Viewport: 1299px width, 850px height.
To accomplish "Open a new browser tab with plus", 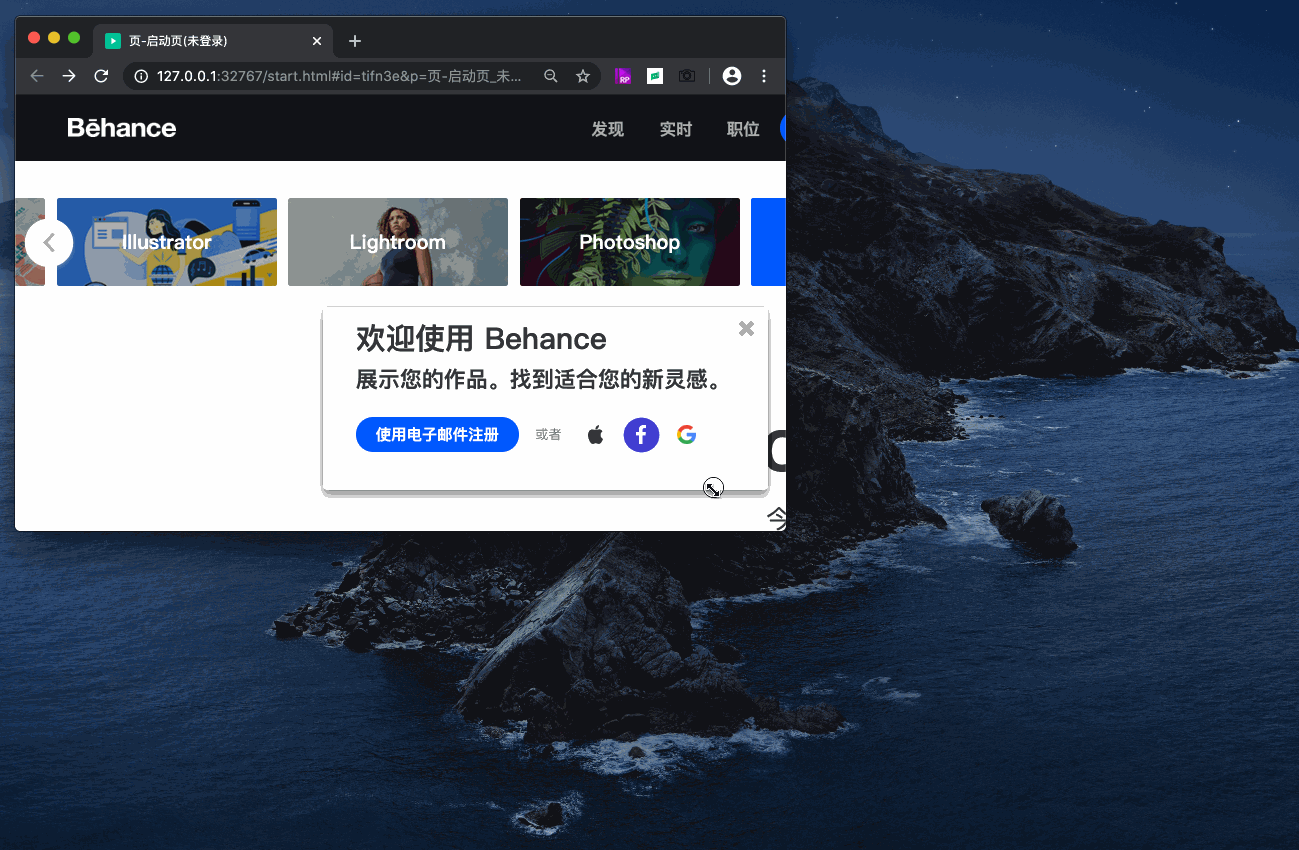I will [354, 41].
